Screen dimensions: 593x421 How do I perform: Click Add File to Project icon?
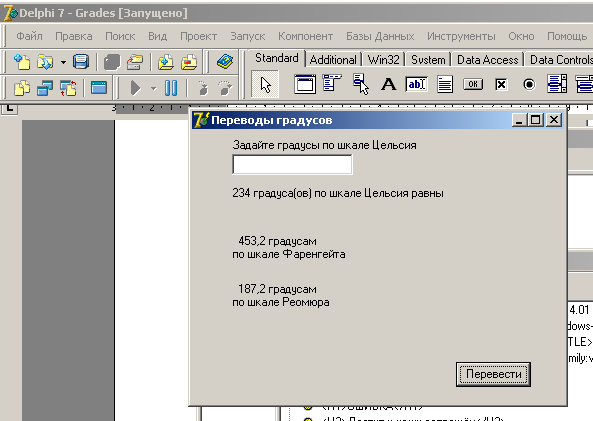coord(166,62)
